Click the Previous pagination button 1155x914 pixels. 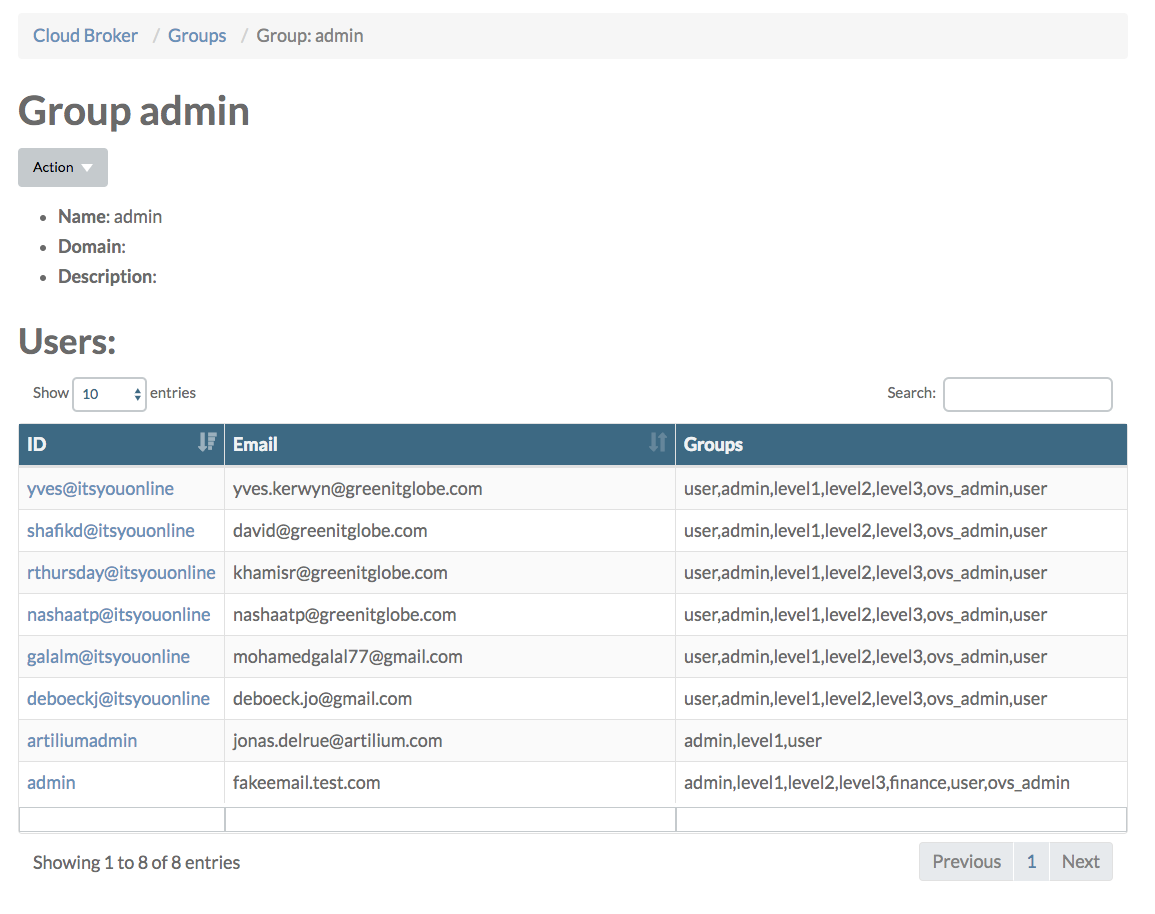click(966, 862)
